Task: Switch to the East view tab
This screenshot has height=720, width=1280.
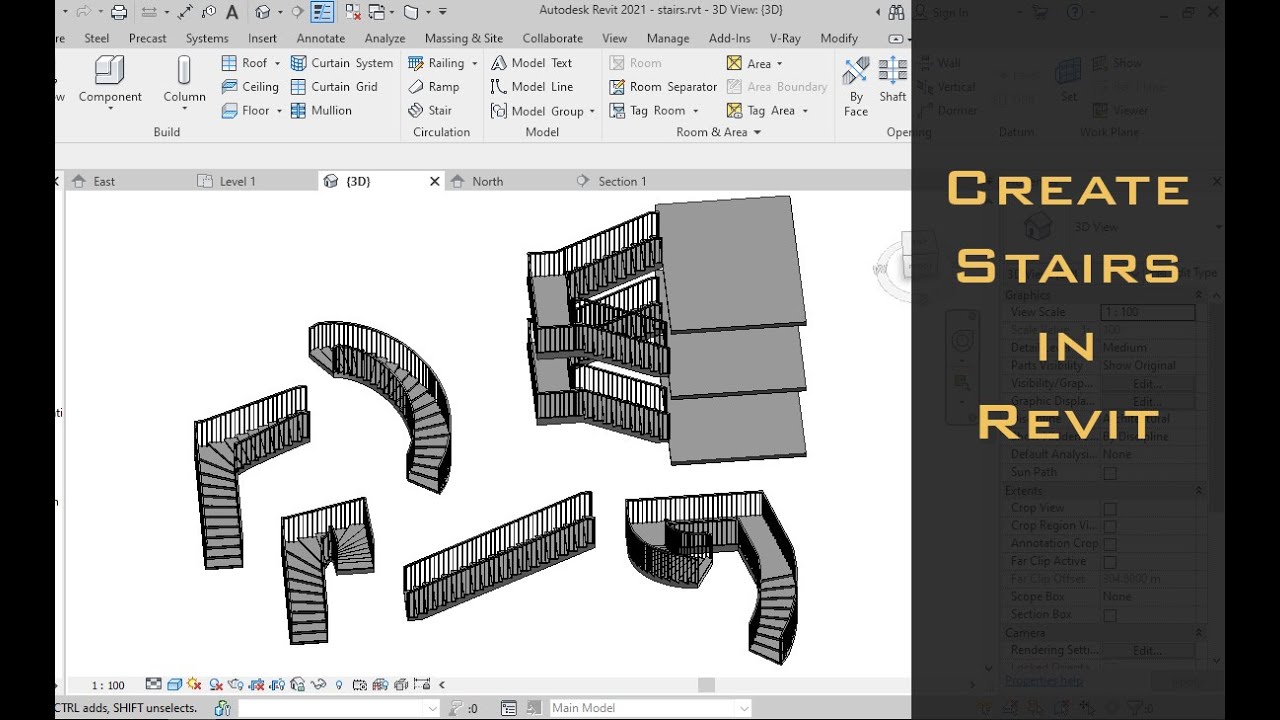Action: tap(104, 181)
